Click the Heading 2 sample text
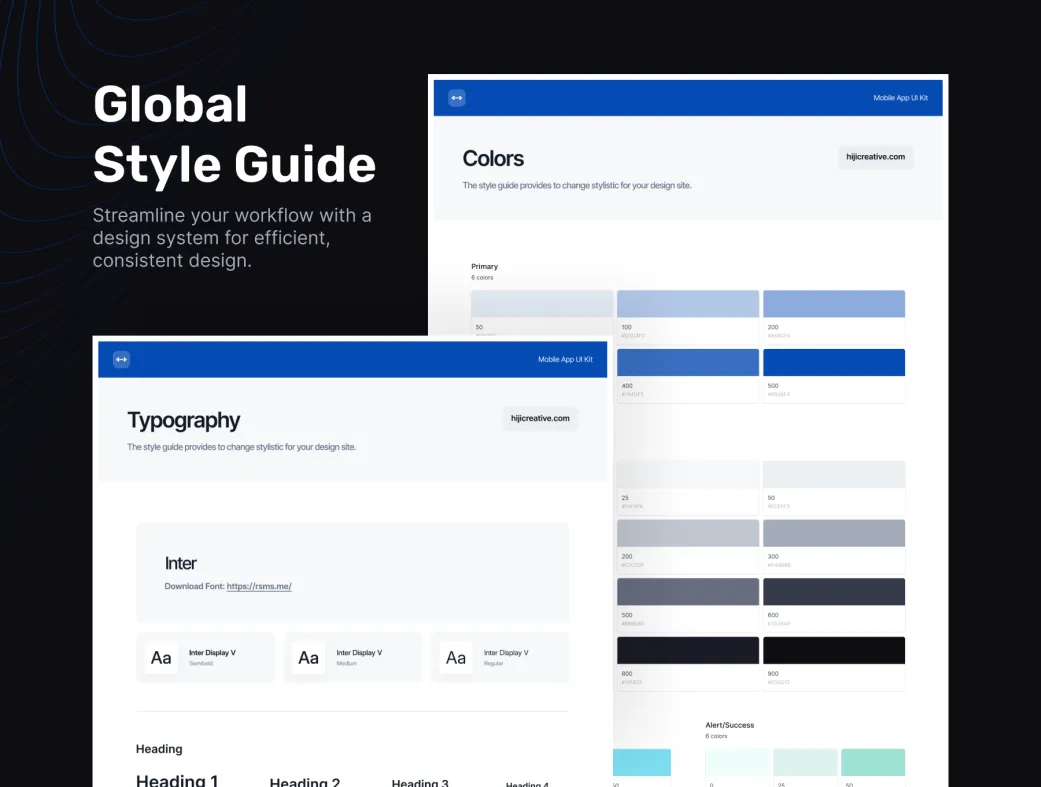 pyautogui.click(x=305, y=782)
